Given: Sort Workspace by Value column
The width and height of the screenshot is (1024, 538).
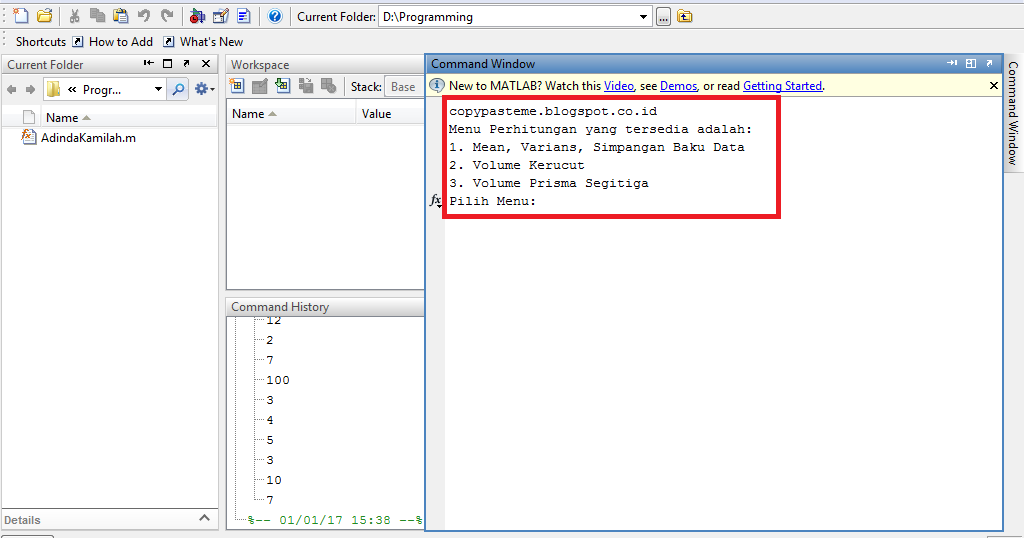Looking at the screenshot, I should point(391,114).
